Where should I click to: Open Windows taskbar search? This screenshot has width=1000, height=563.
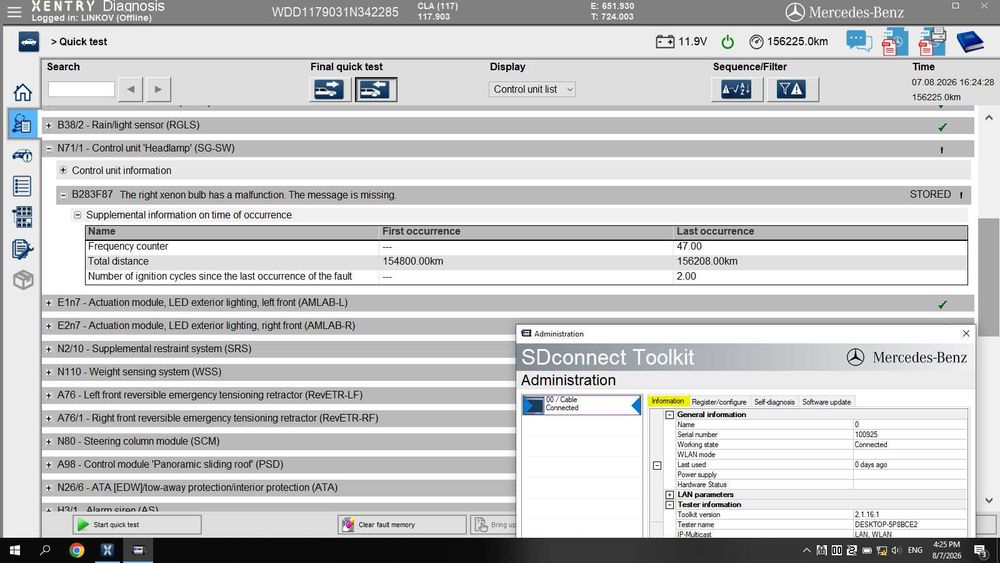click(45, 550)
